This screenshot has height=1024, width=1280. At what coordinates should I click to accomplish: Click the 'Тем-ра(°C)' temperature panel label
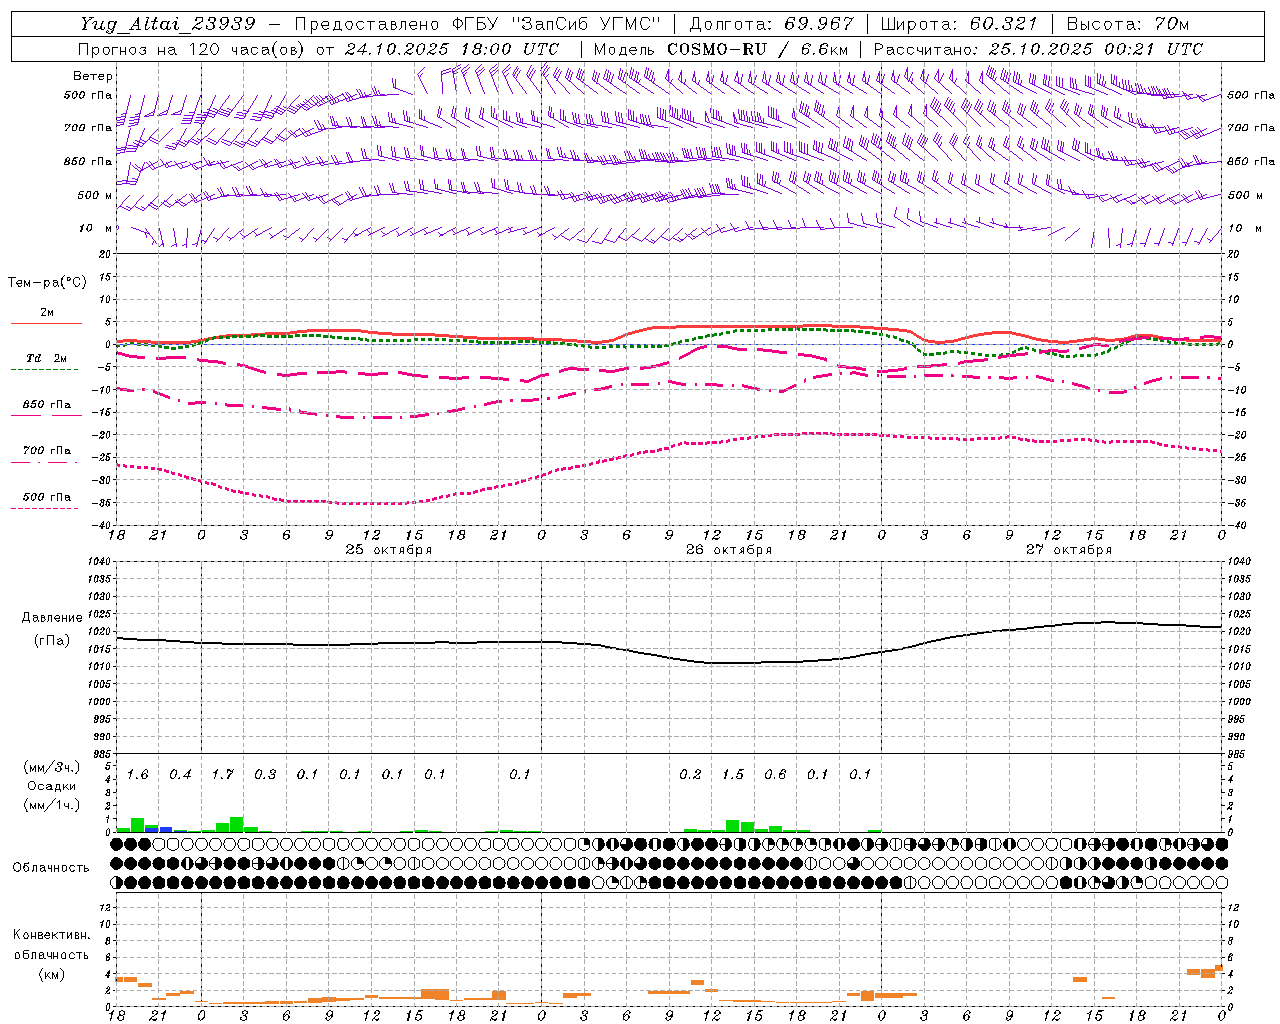coord(47,283)
